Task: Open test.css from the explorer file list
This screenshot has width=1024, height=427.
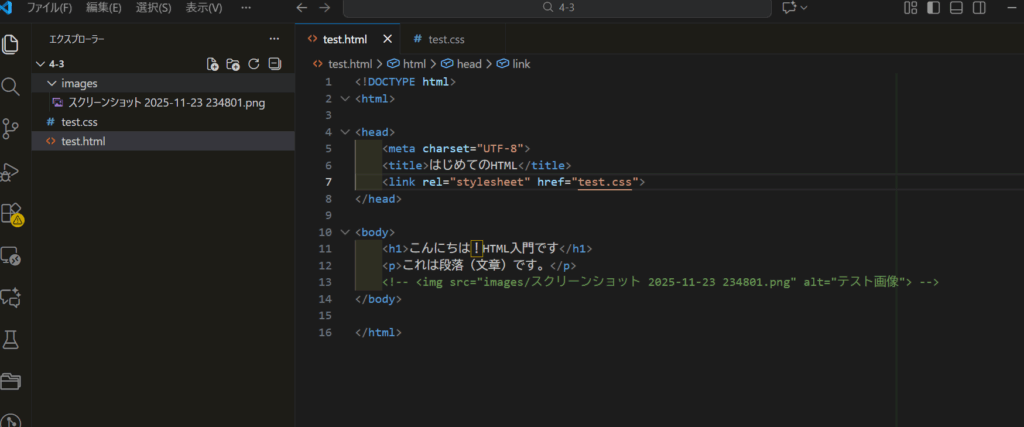Action: 79,122
